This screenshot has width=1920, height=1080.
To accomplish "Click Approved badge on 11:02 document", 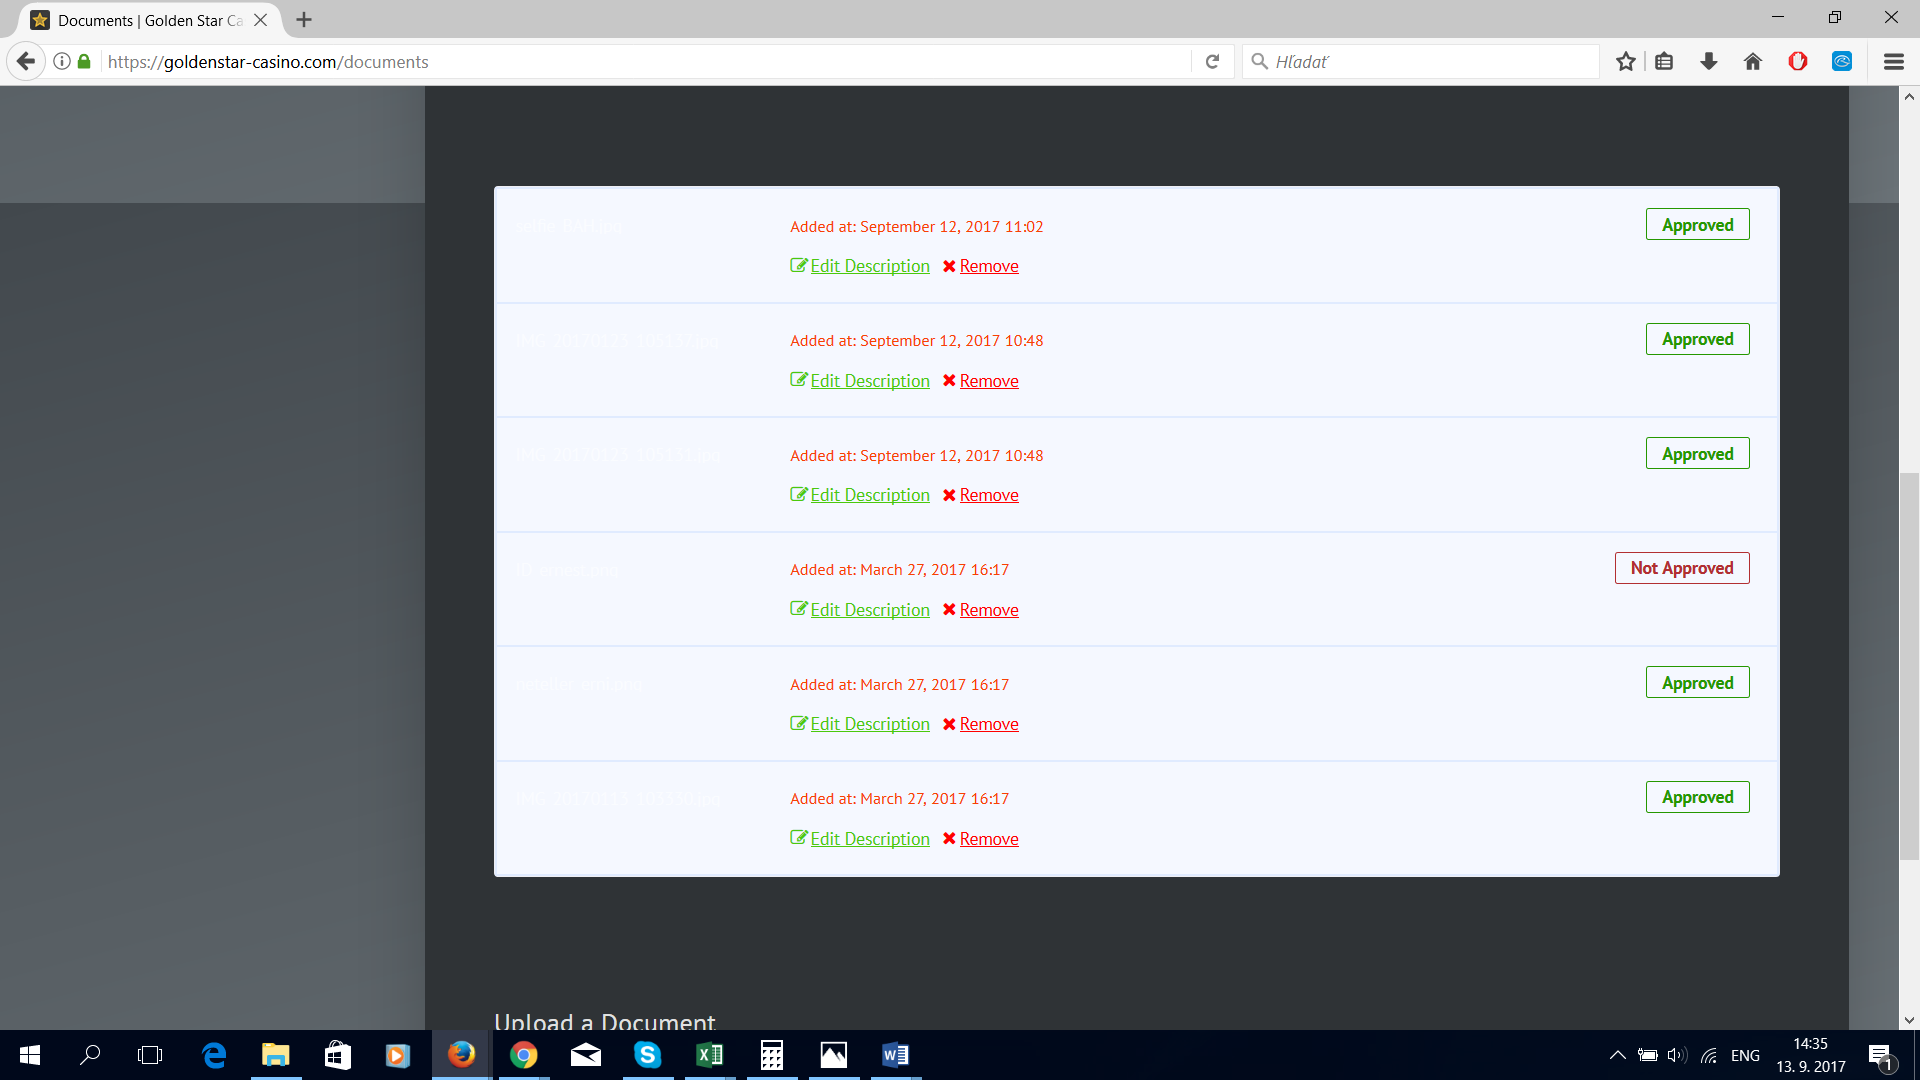I will click(1698, 225).
